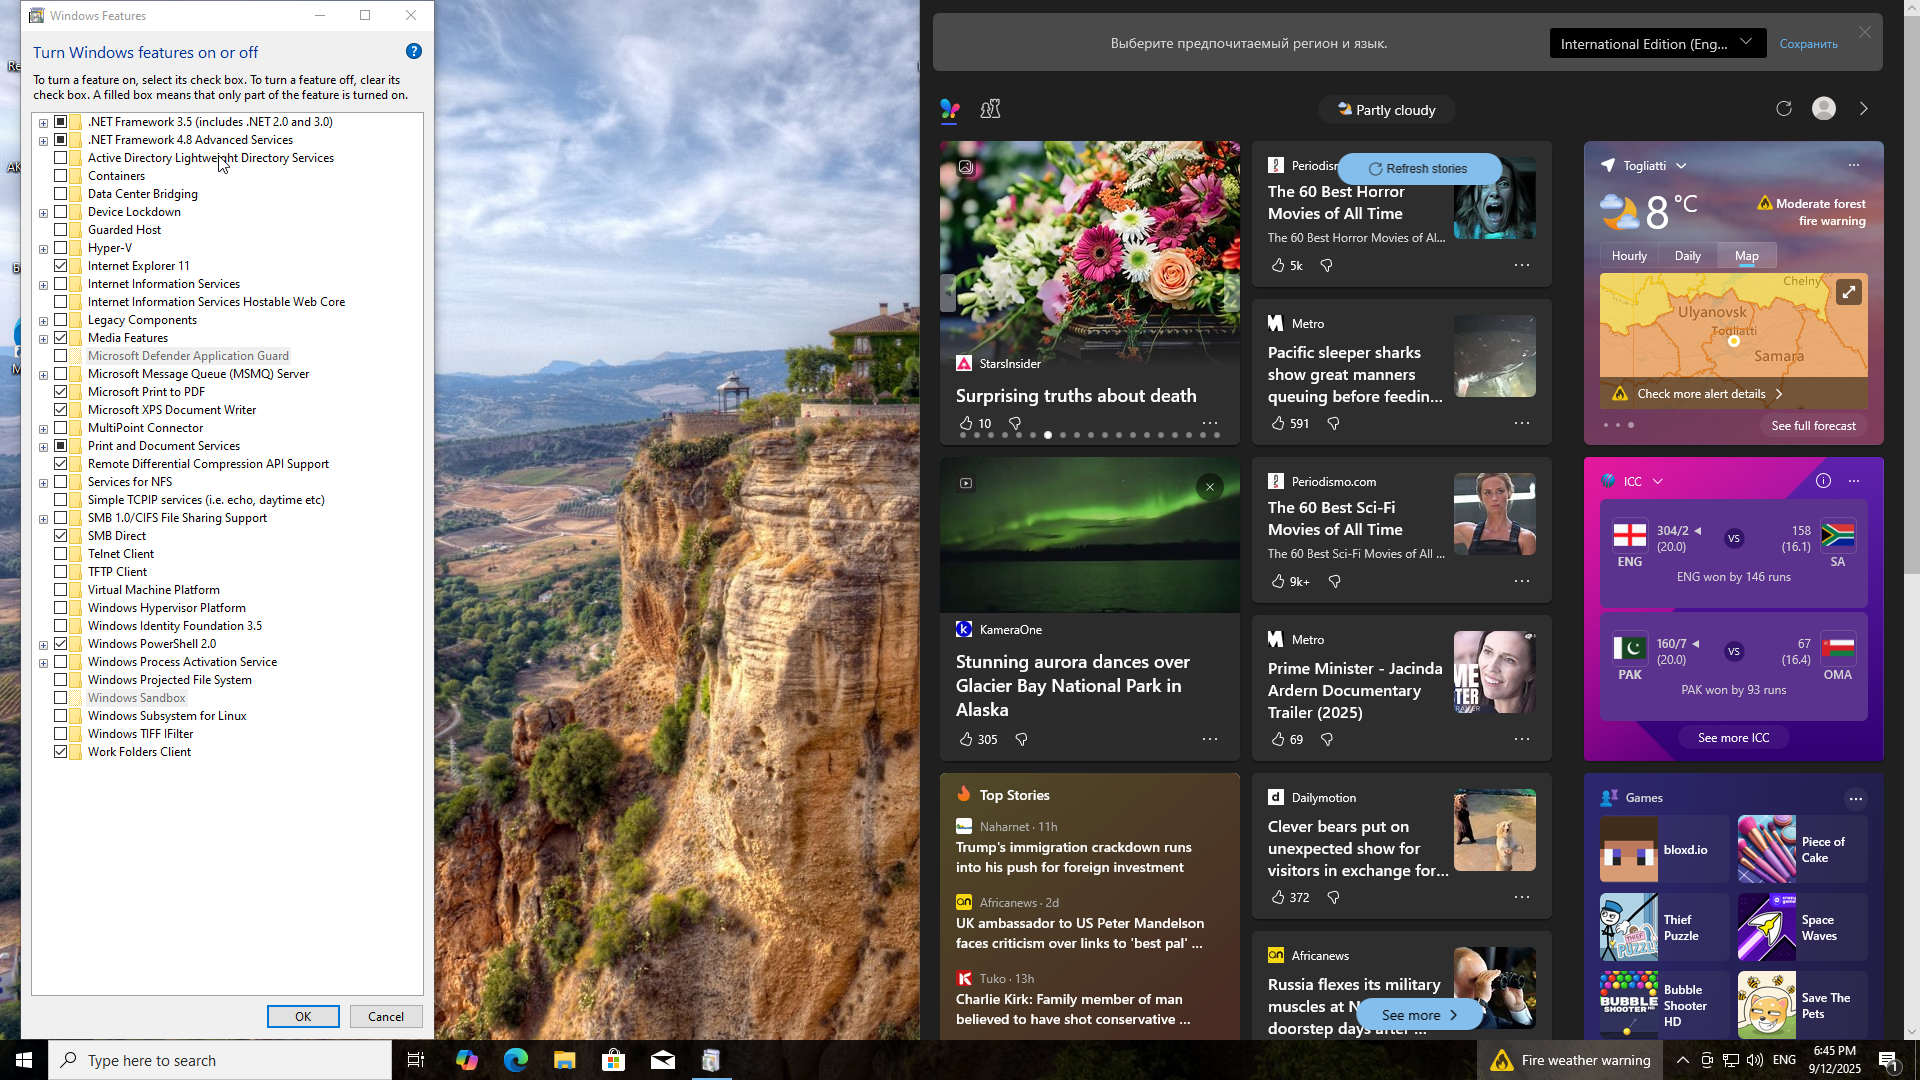Screen dimensions: 1920x1080
Task: Dismiss the aurora video with the X icon
Action: point(1209,487)
